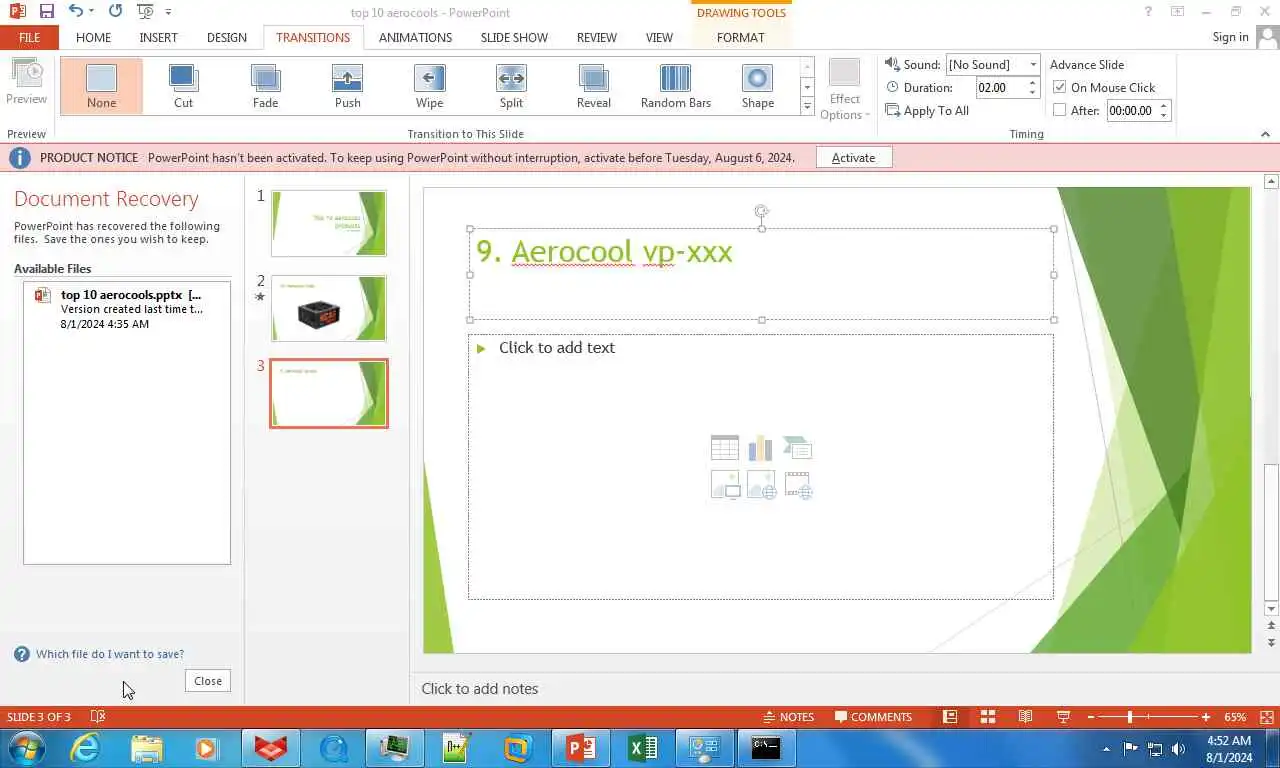Select the None transition
The height and width of the screenshot is (768, 1280).
(101, 86)
